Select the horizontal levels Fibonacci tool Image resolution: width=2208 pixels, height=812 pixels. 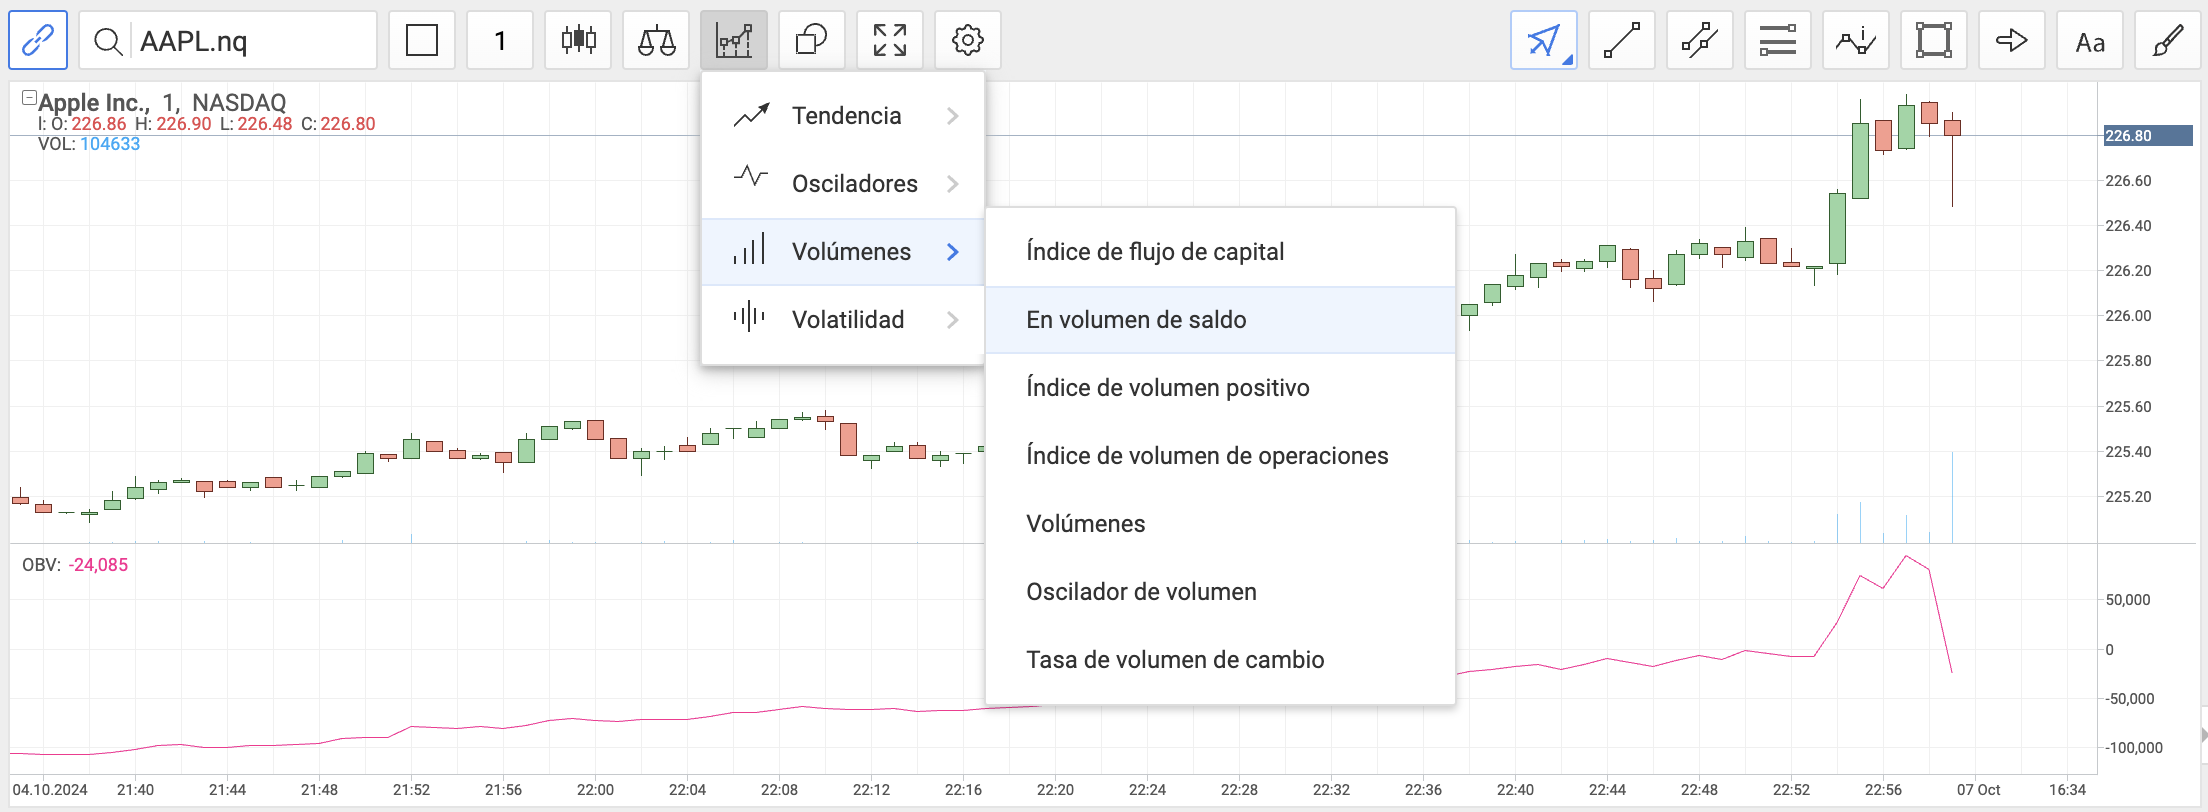click(x=1778, y=41)
